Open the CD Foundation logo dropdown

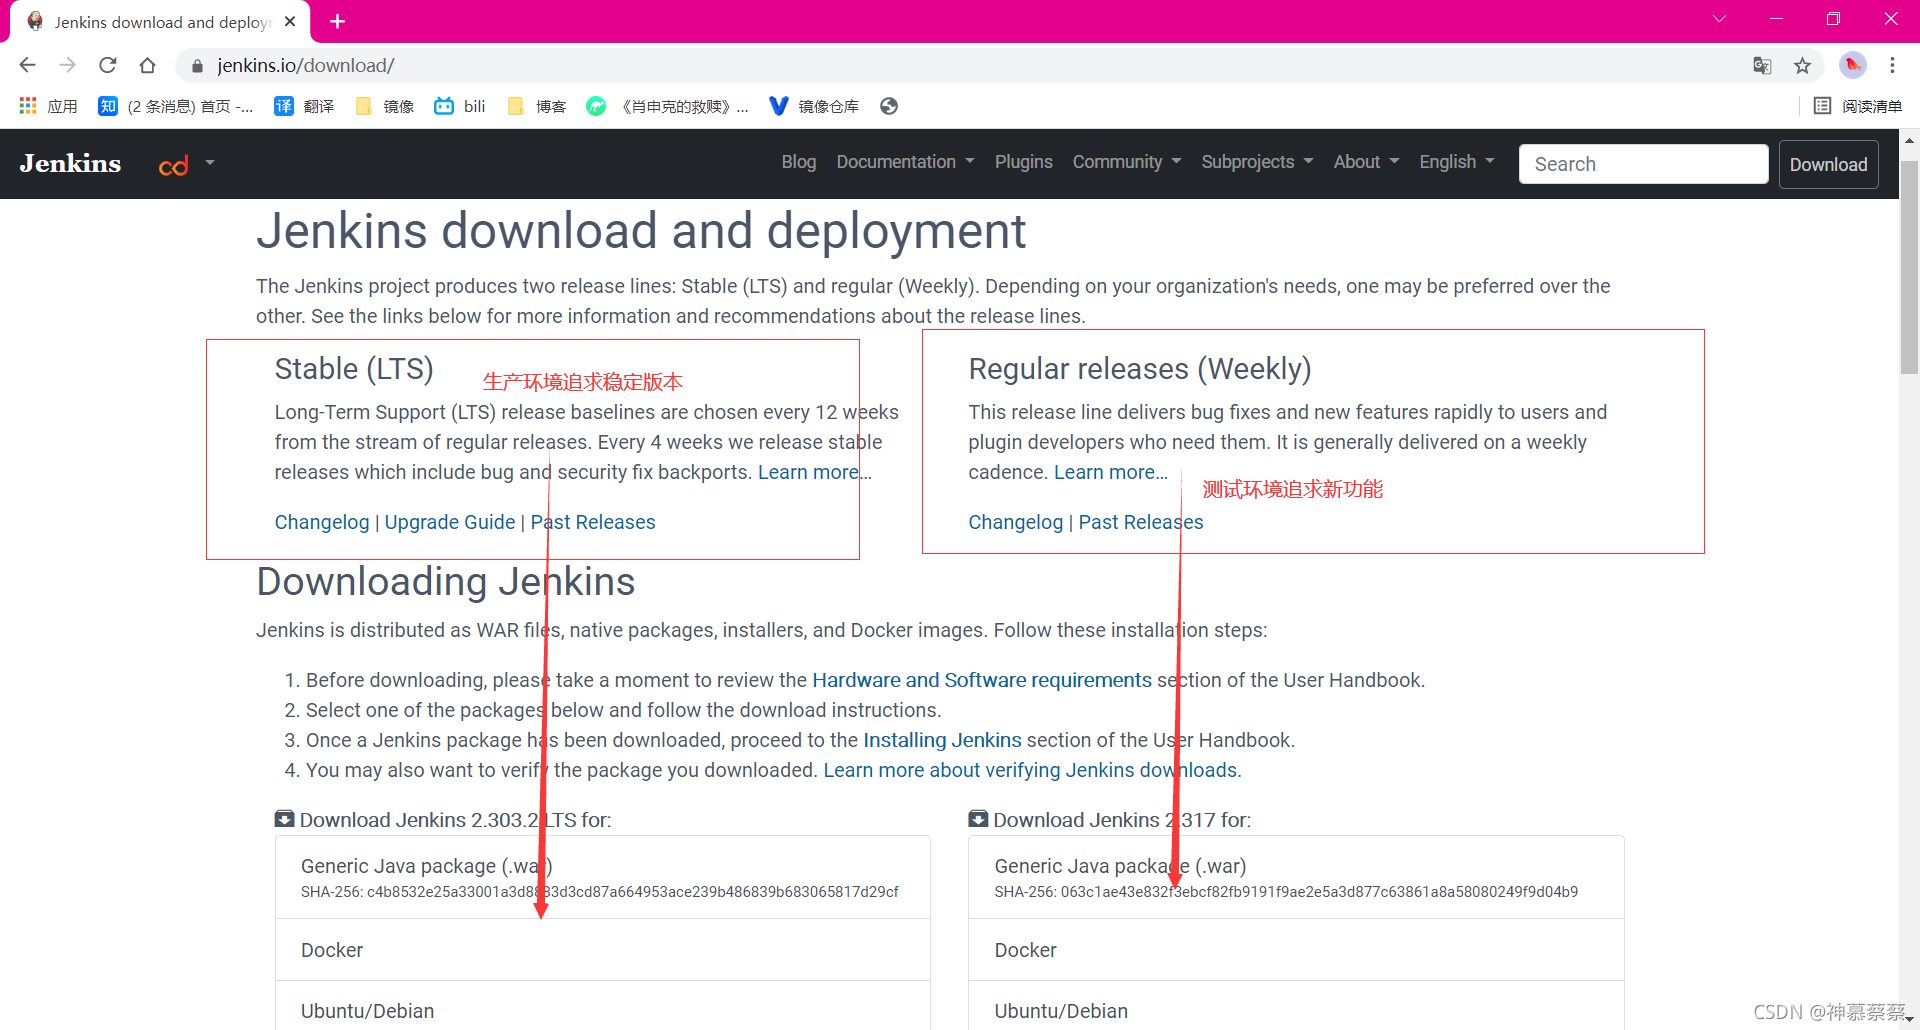[x=187, y=164]
